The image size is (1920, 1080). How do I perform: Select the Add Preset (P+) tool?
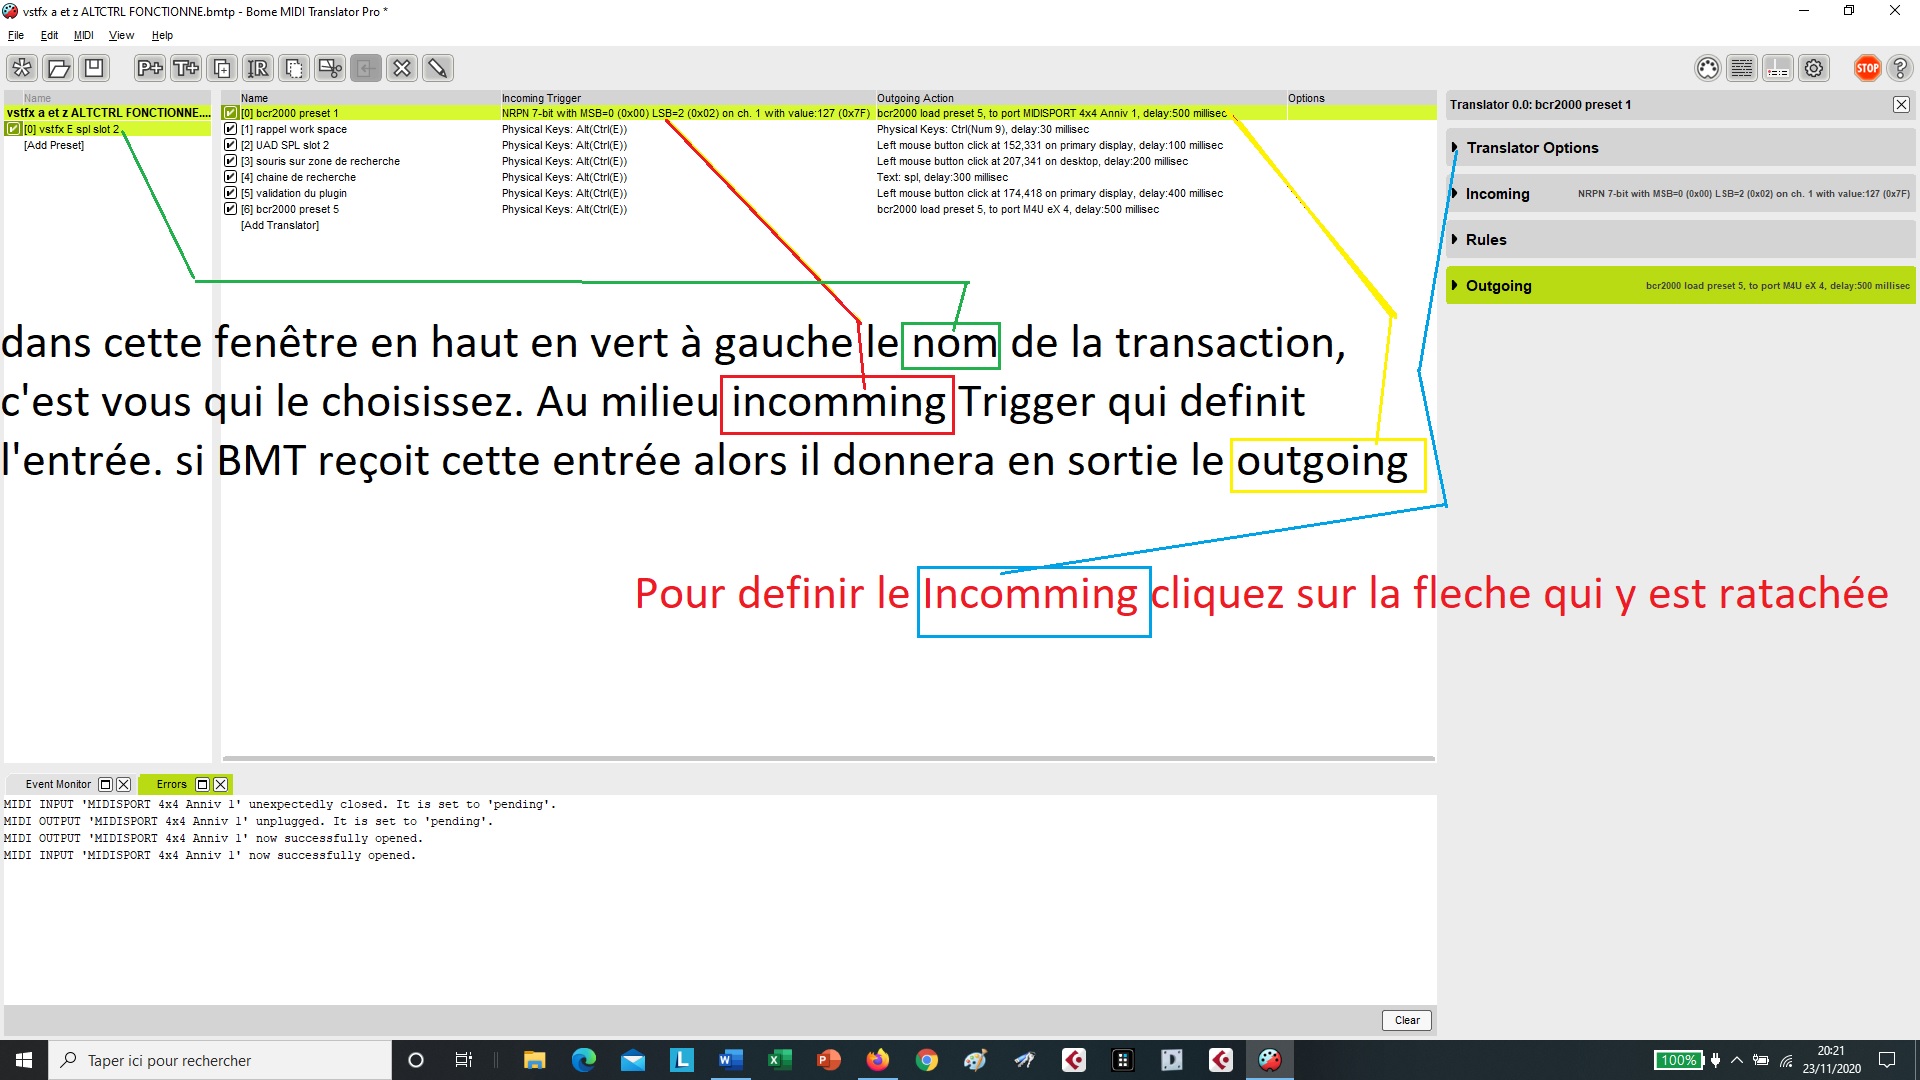click(x=150, y=68)
